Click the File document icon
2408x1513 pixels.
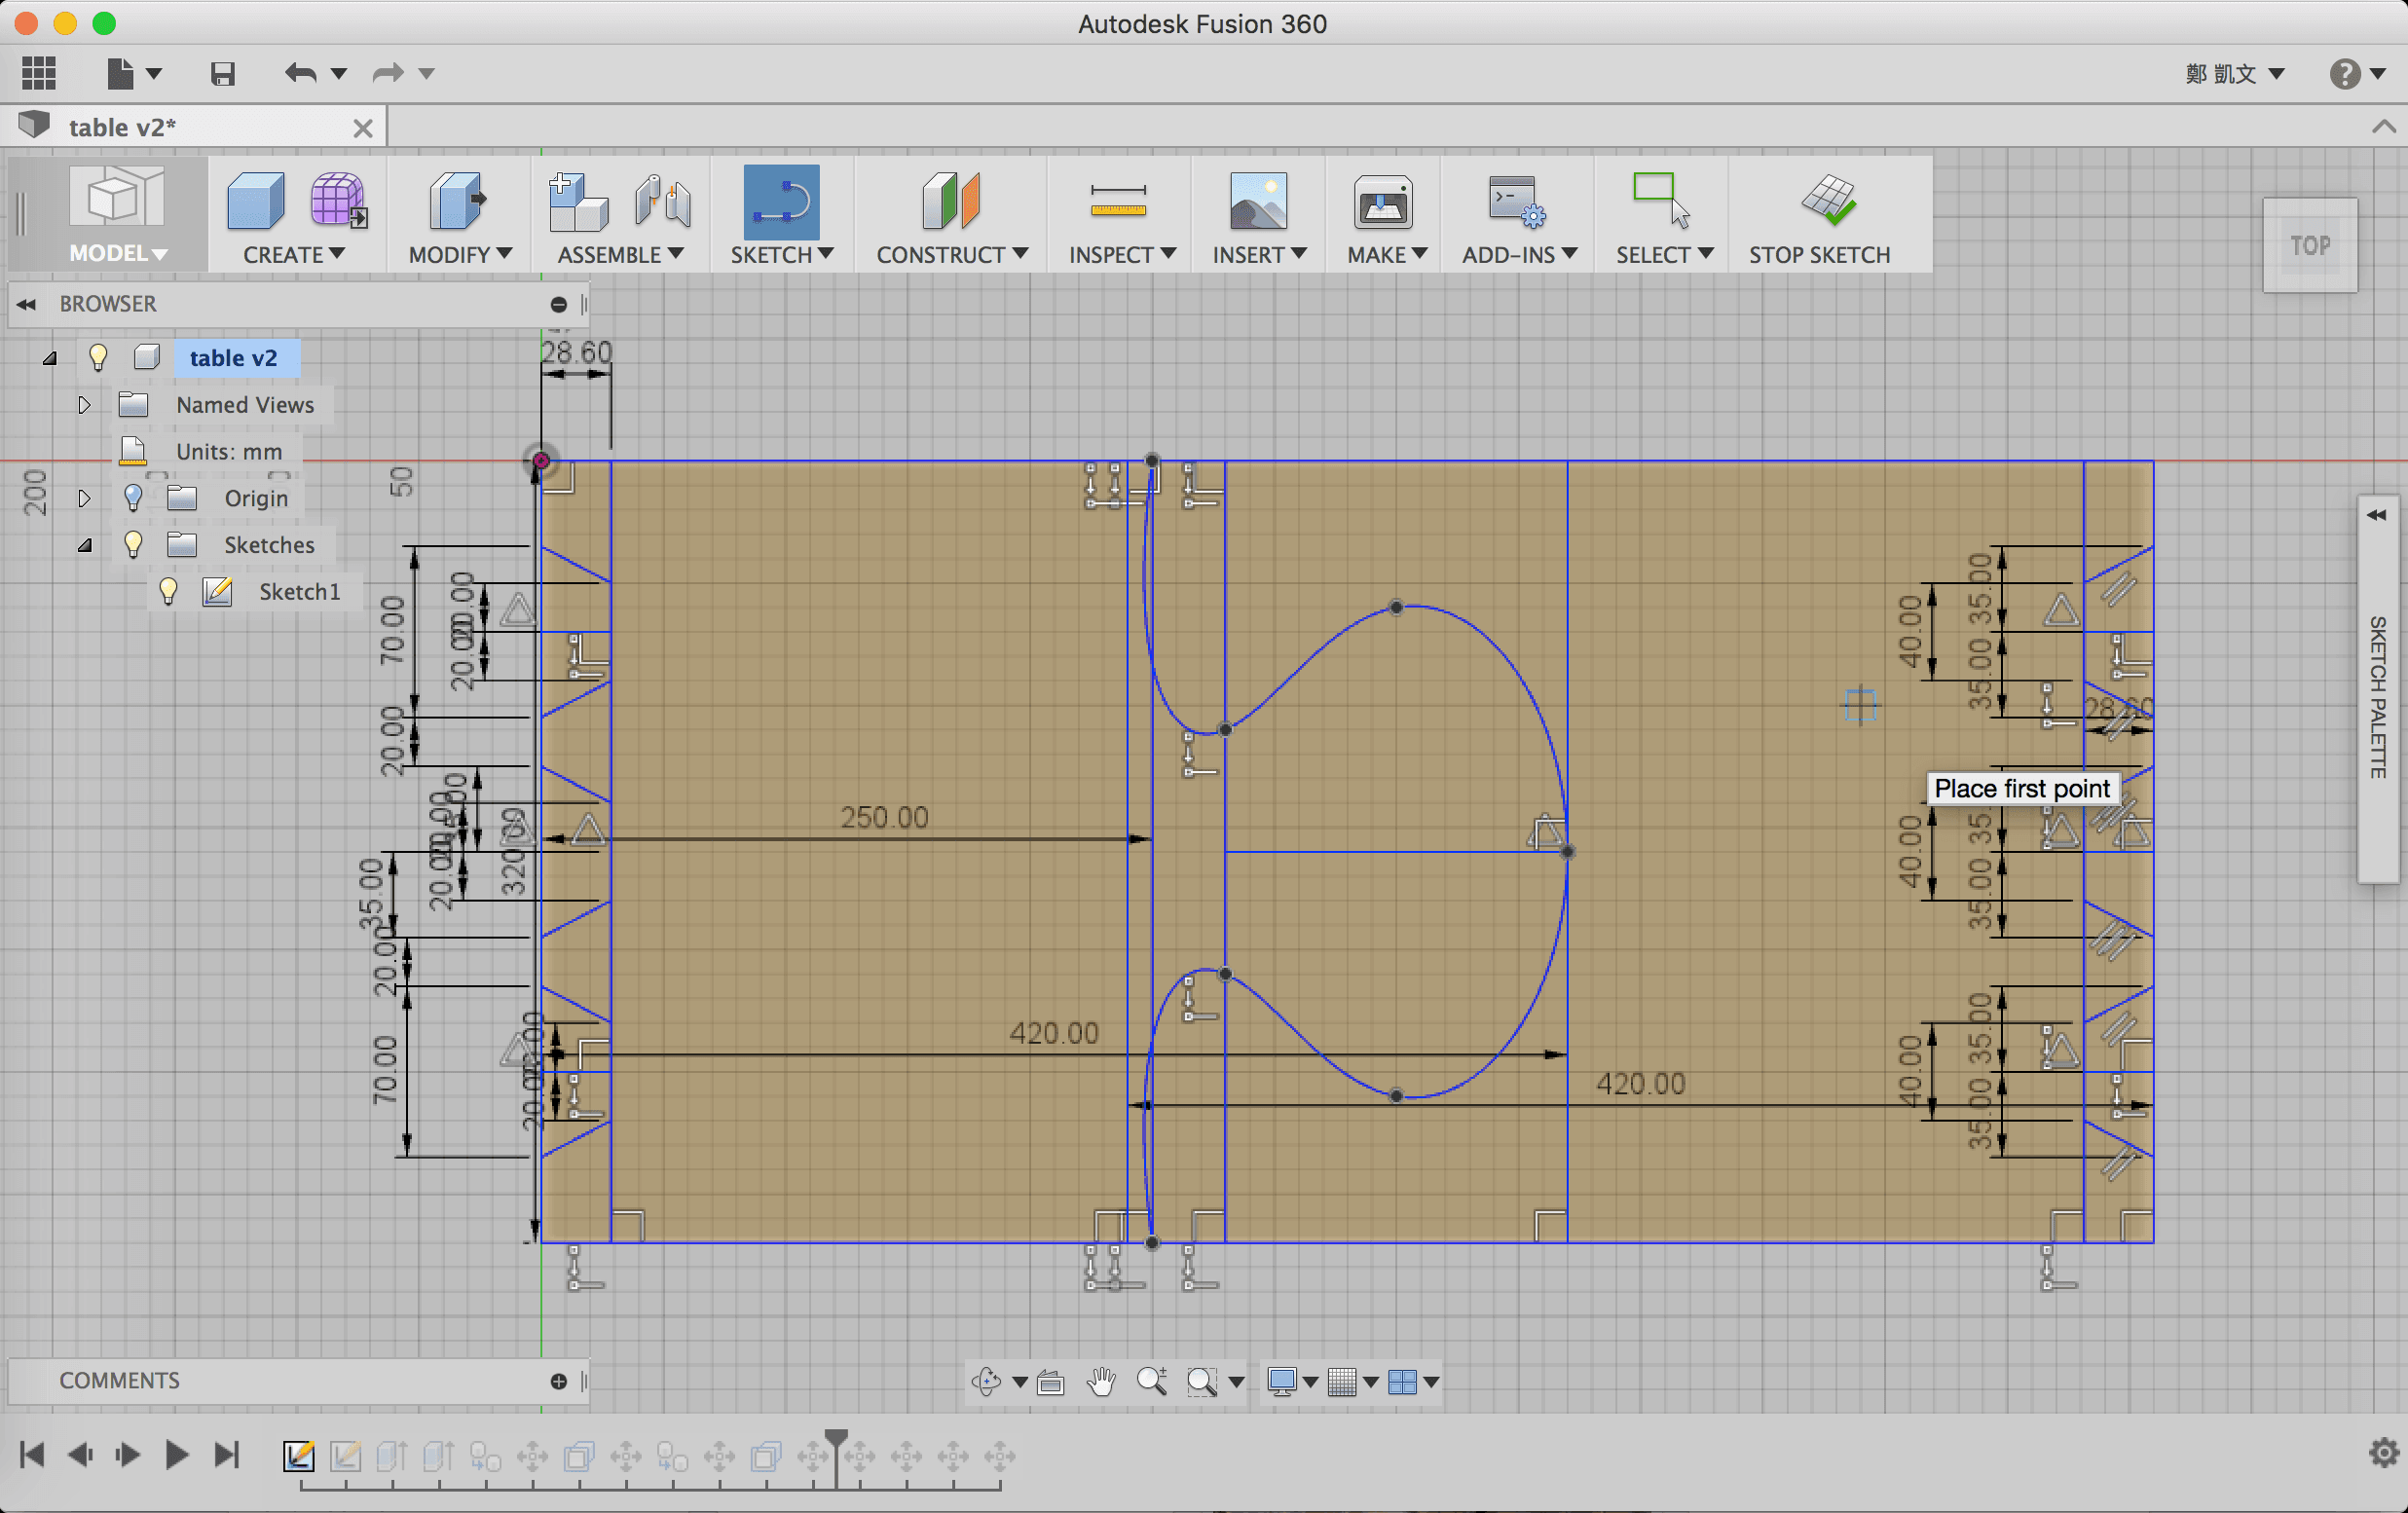tap(120, 73)
